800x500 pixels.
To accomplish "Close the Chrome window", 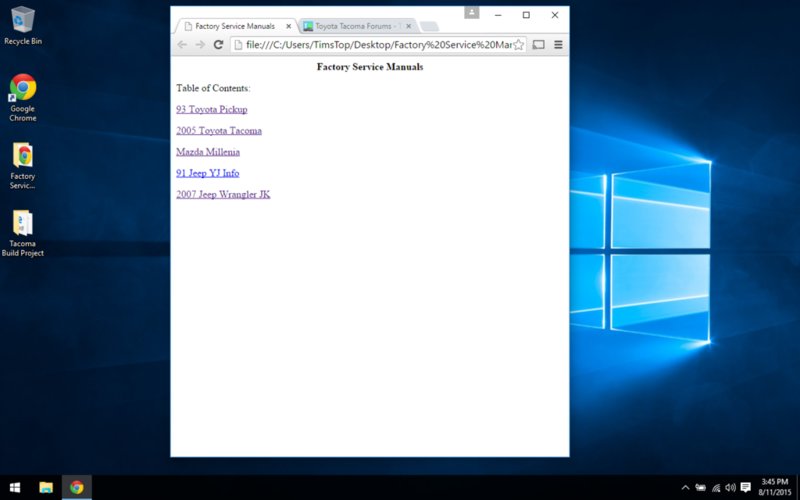I will tap(555, 15).
